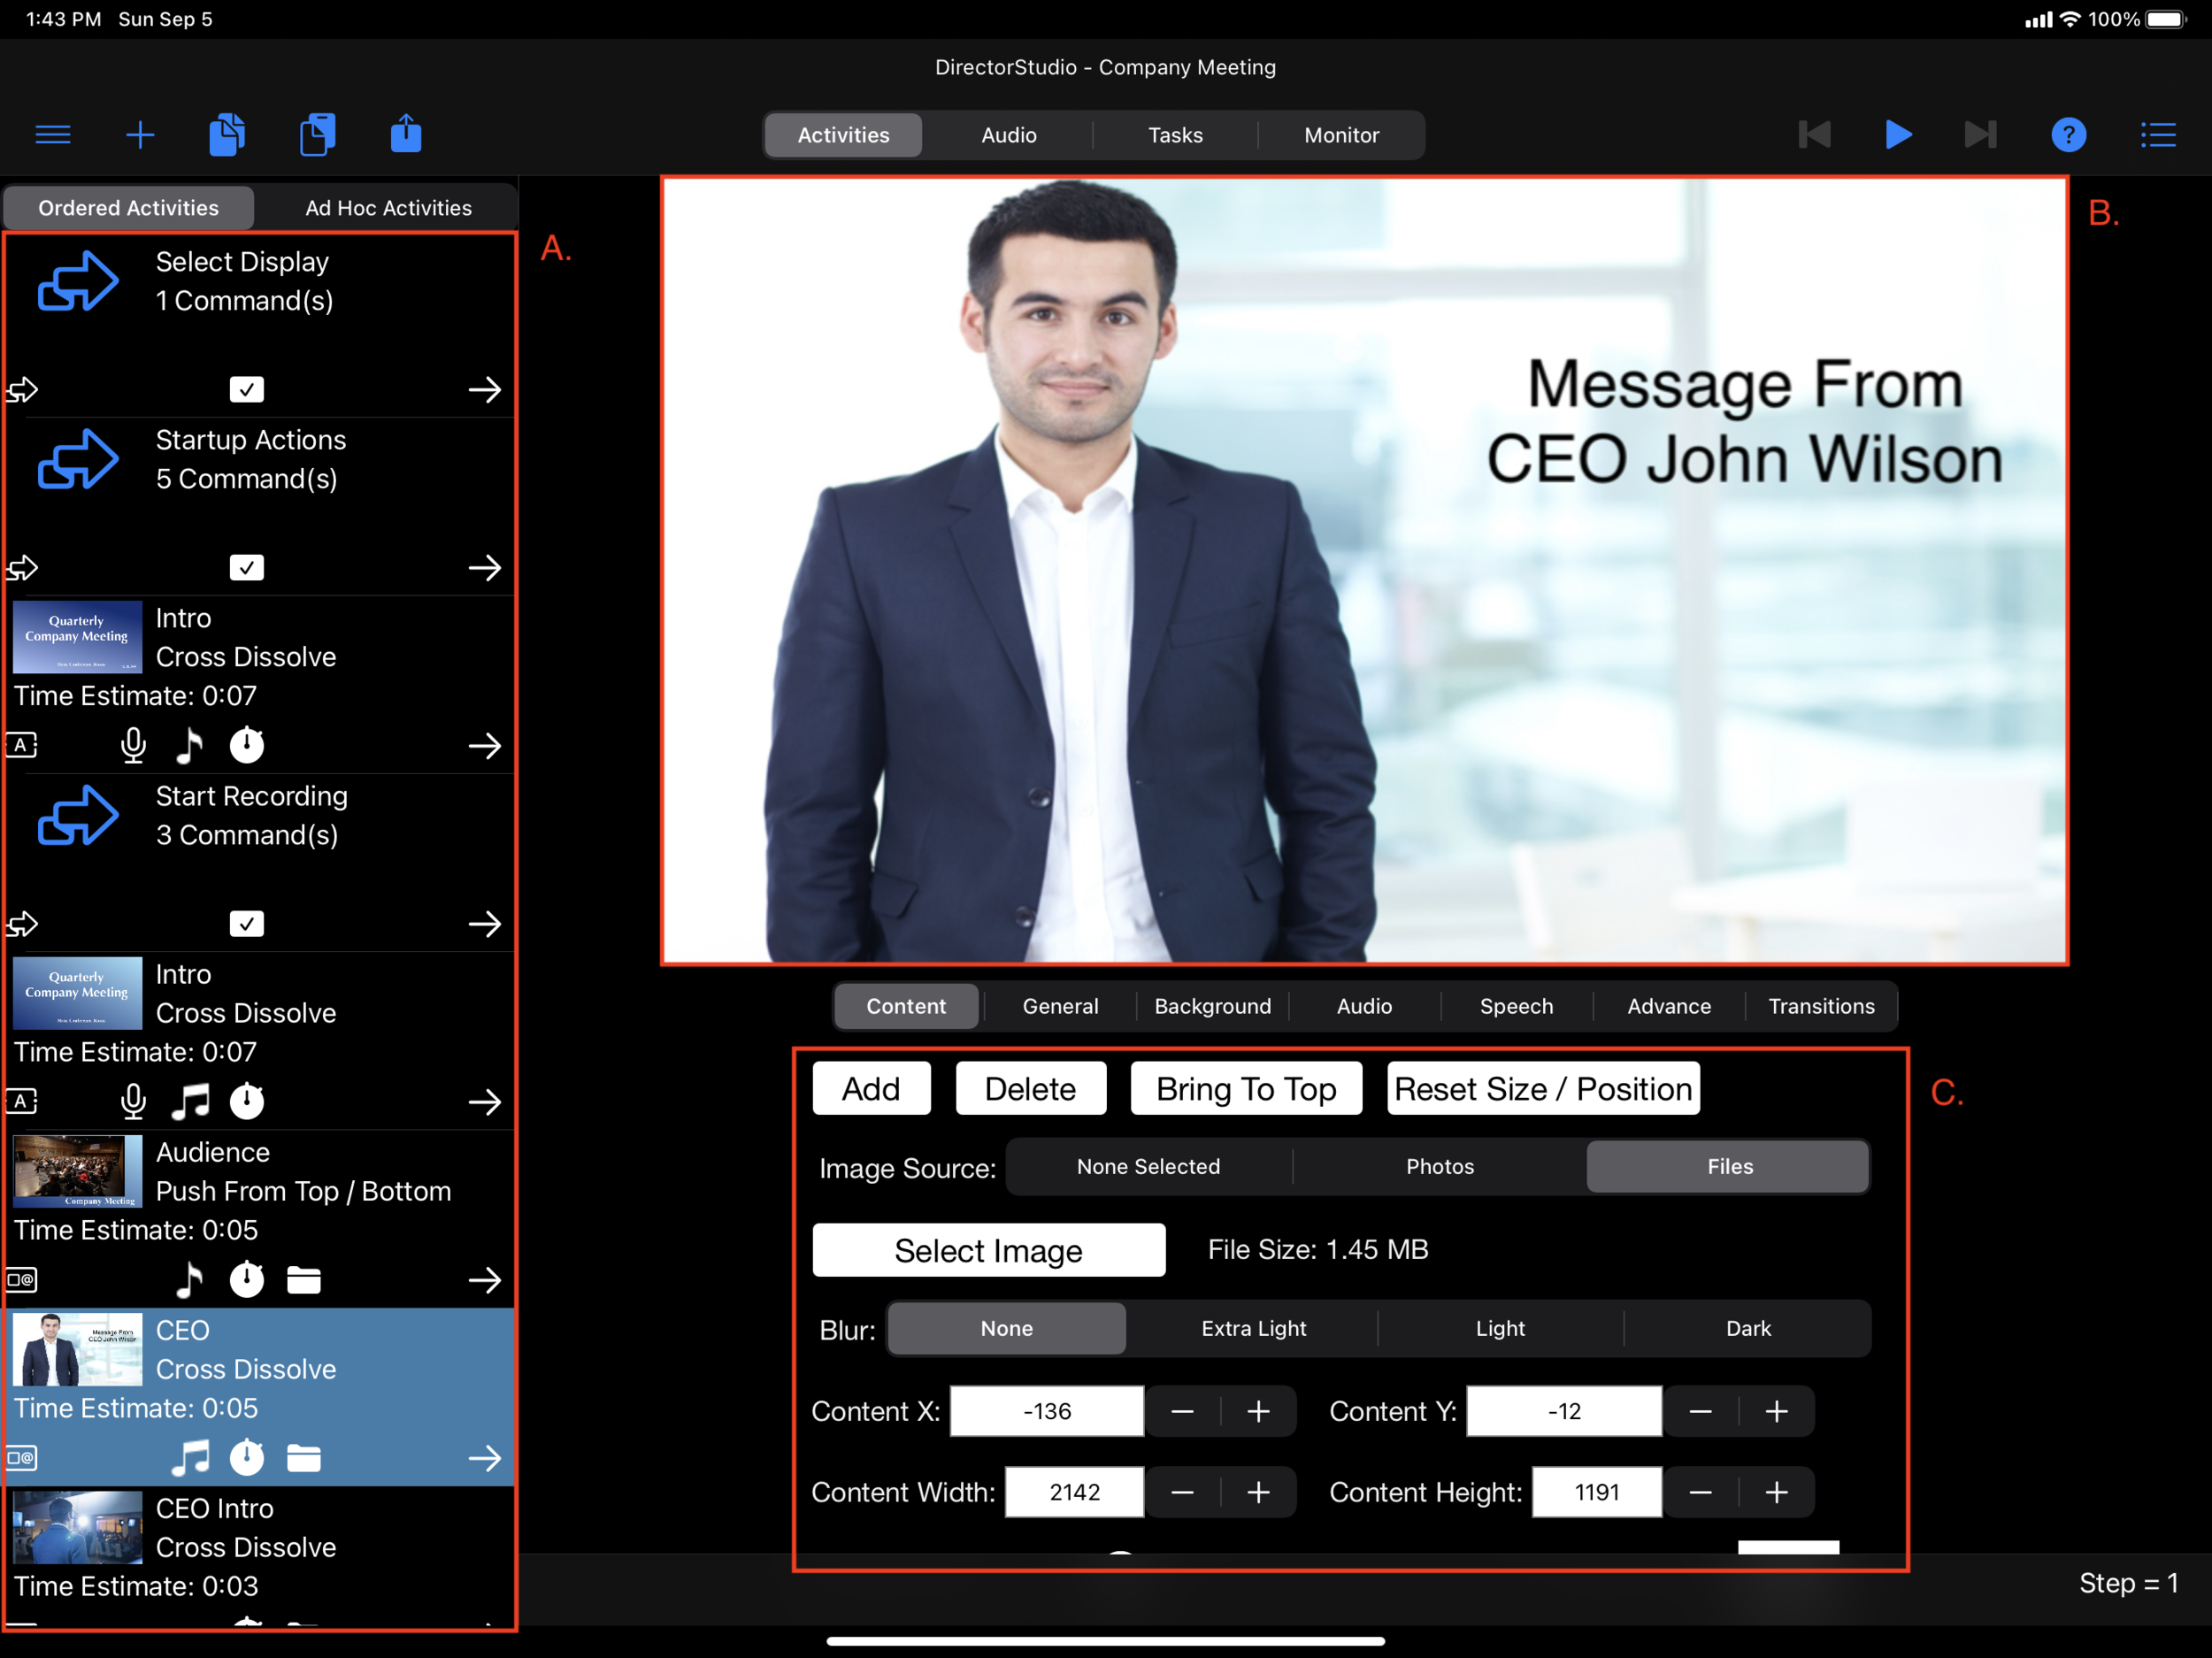2212x1658 pixels.
Task: Switch to the Monitor tab
Action: 1341,135
